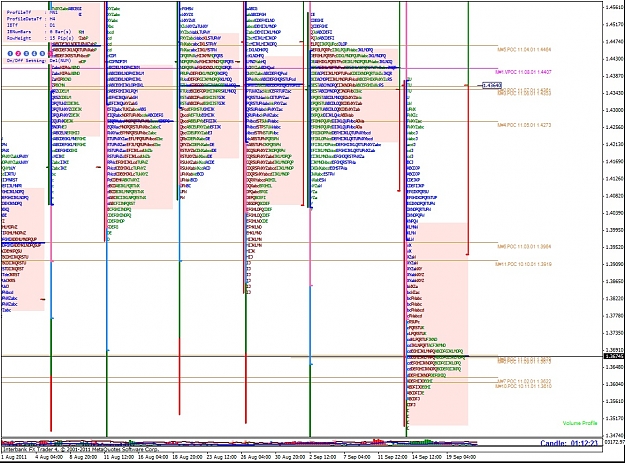The height and width of the screenshot is (463, 625).
Task: Click the boxed 1.43640 price tag
Action: point(492,85)
